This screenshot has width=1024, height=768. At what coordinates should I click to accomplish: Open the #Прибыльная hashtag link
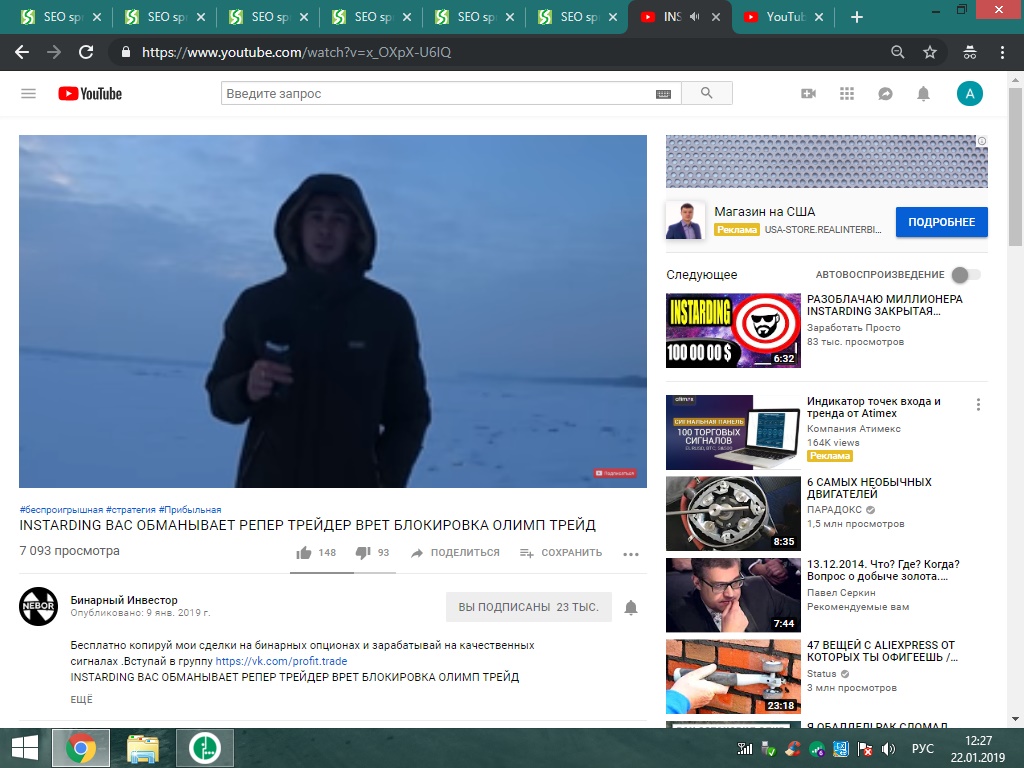coord(190,509)
